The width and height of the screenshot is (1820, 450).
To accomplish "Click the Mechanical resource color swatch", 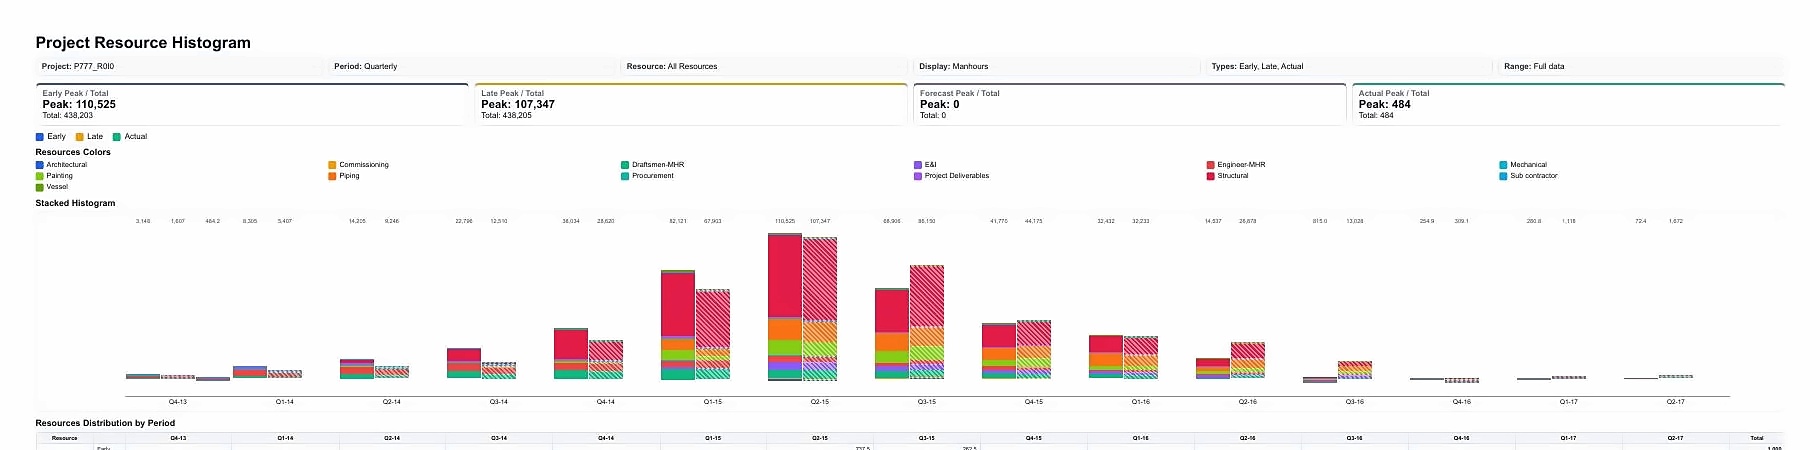I will (1503, 165).
